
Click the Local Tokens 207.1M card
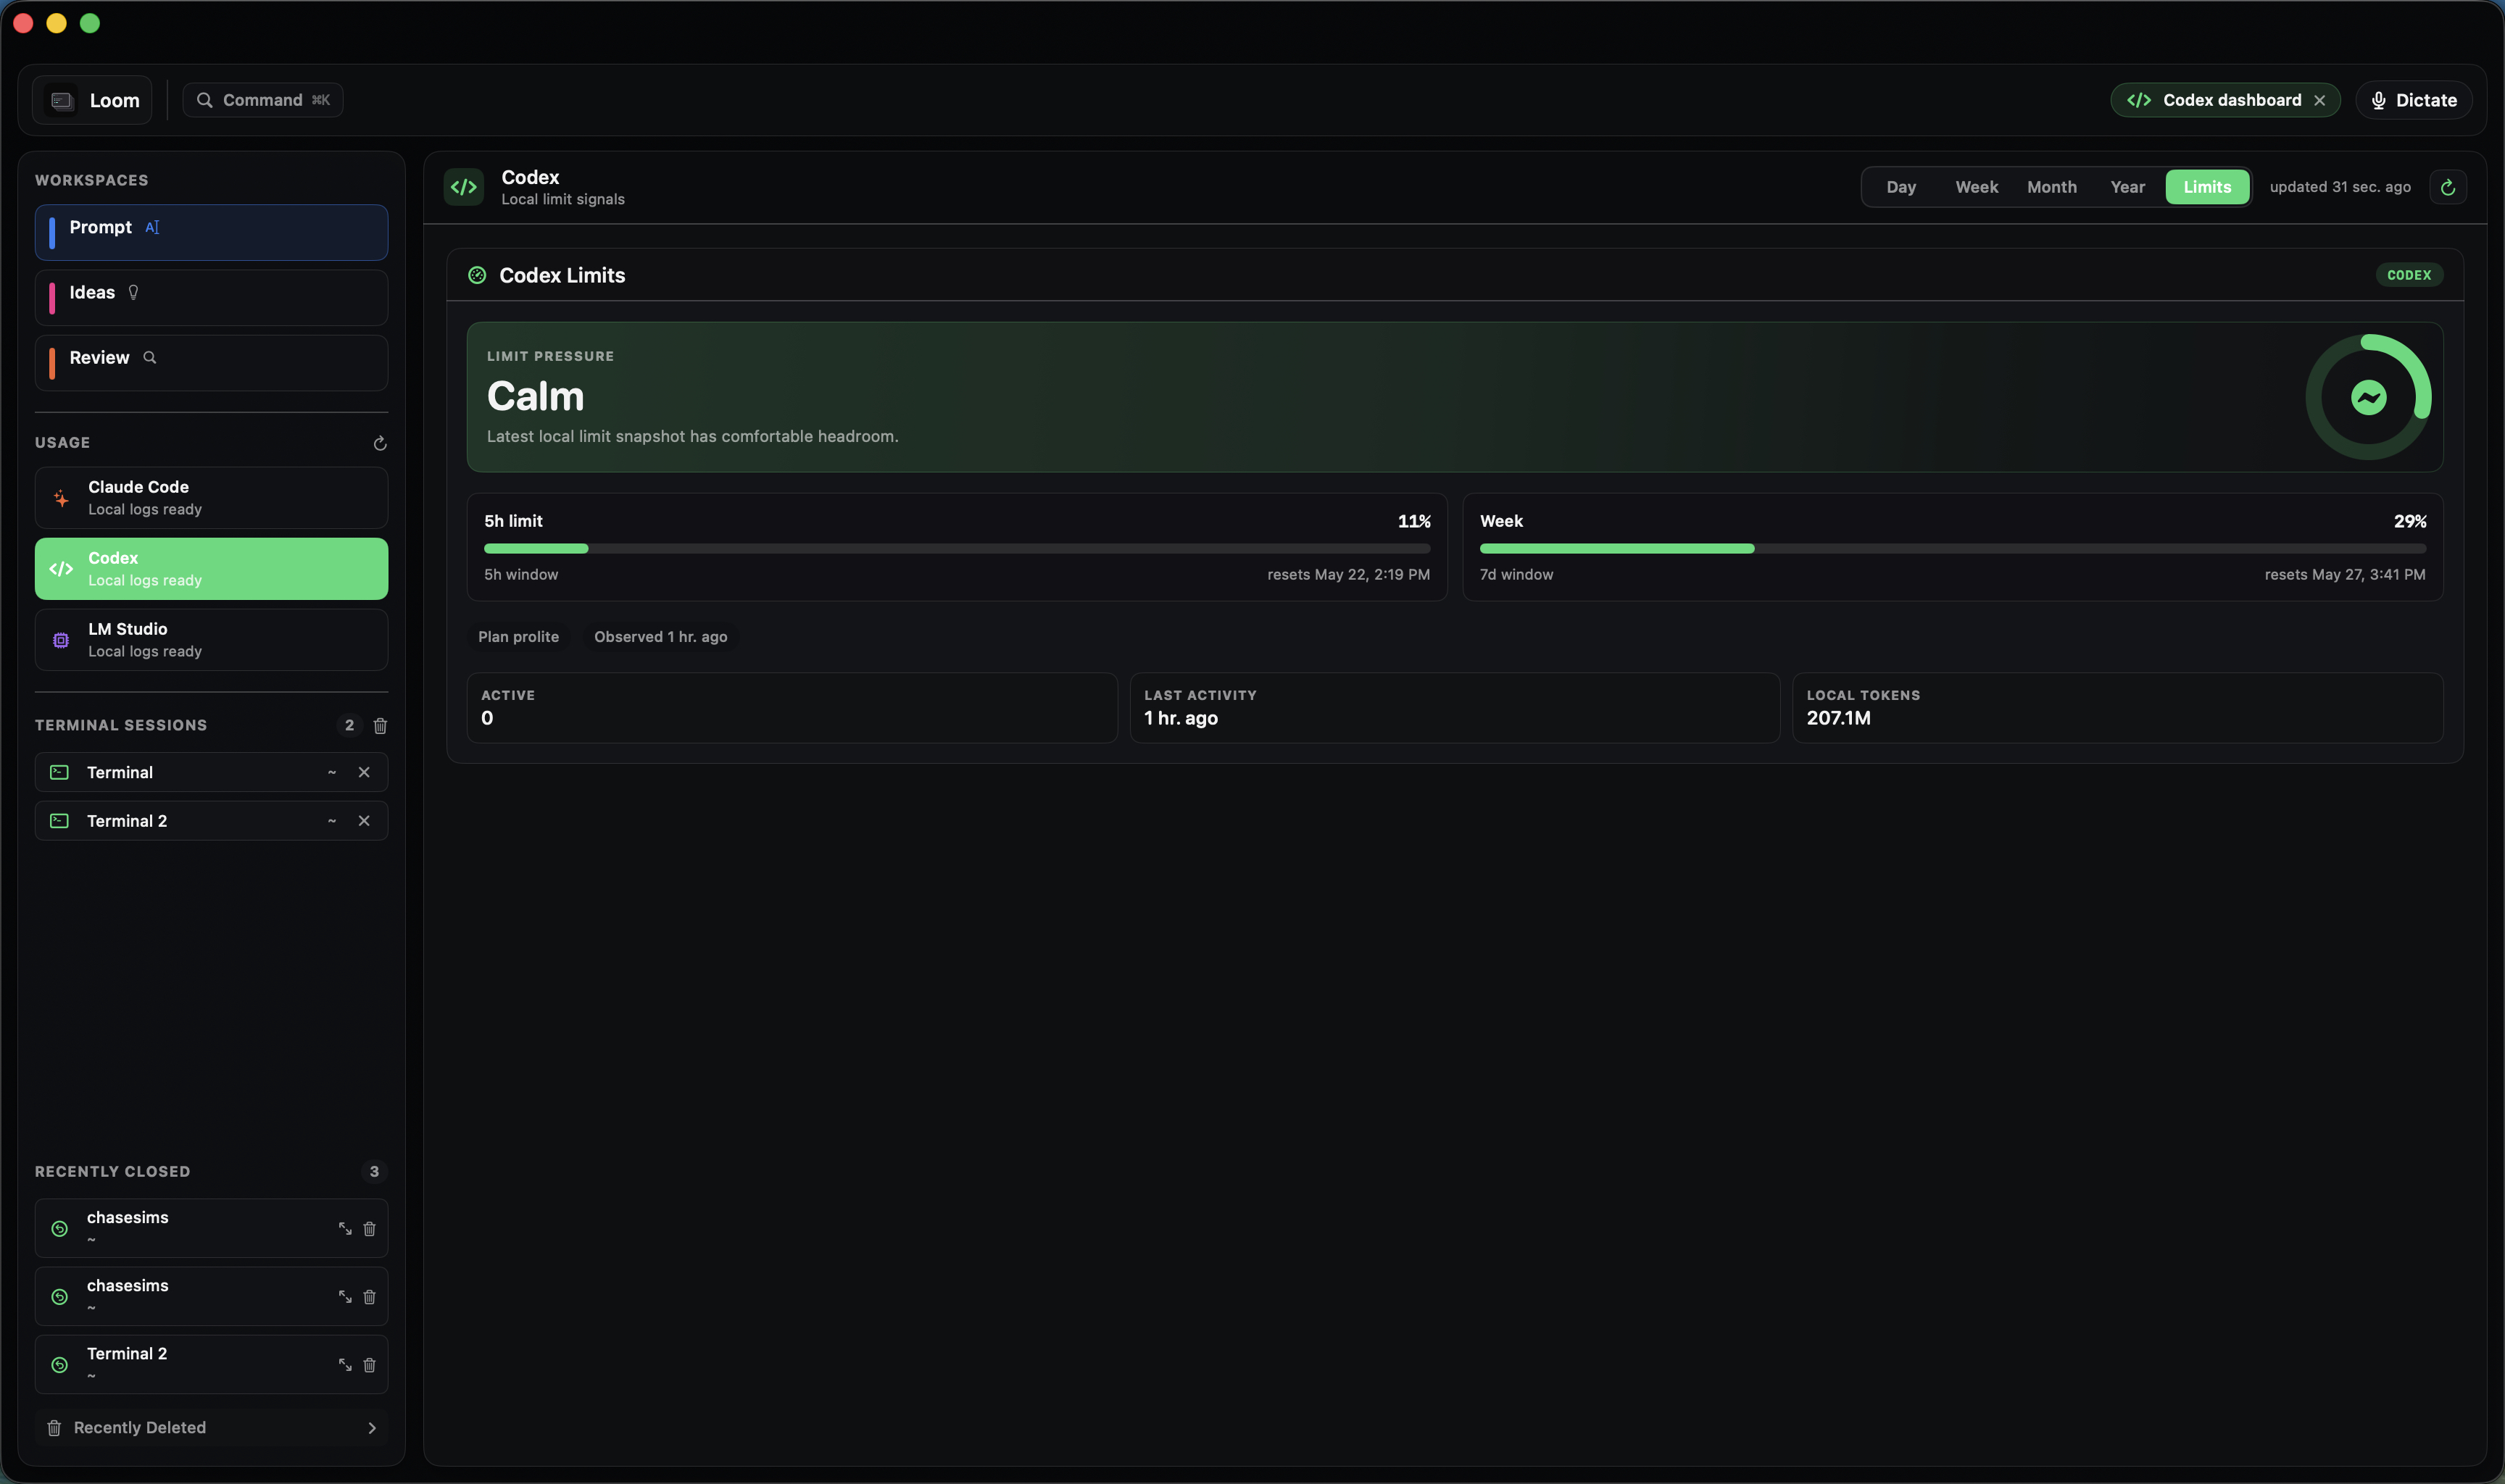click(x=2118, y=707)
